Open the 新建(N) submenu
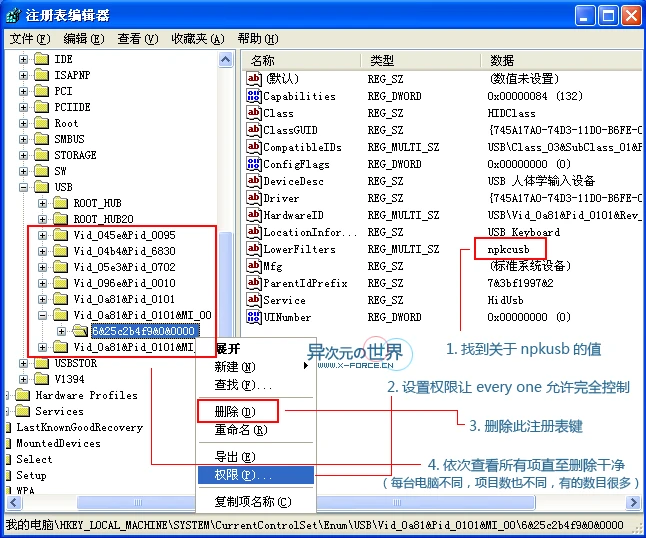The height and width of the screenshot is (538, 646). [256, 366]
